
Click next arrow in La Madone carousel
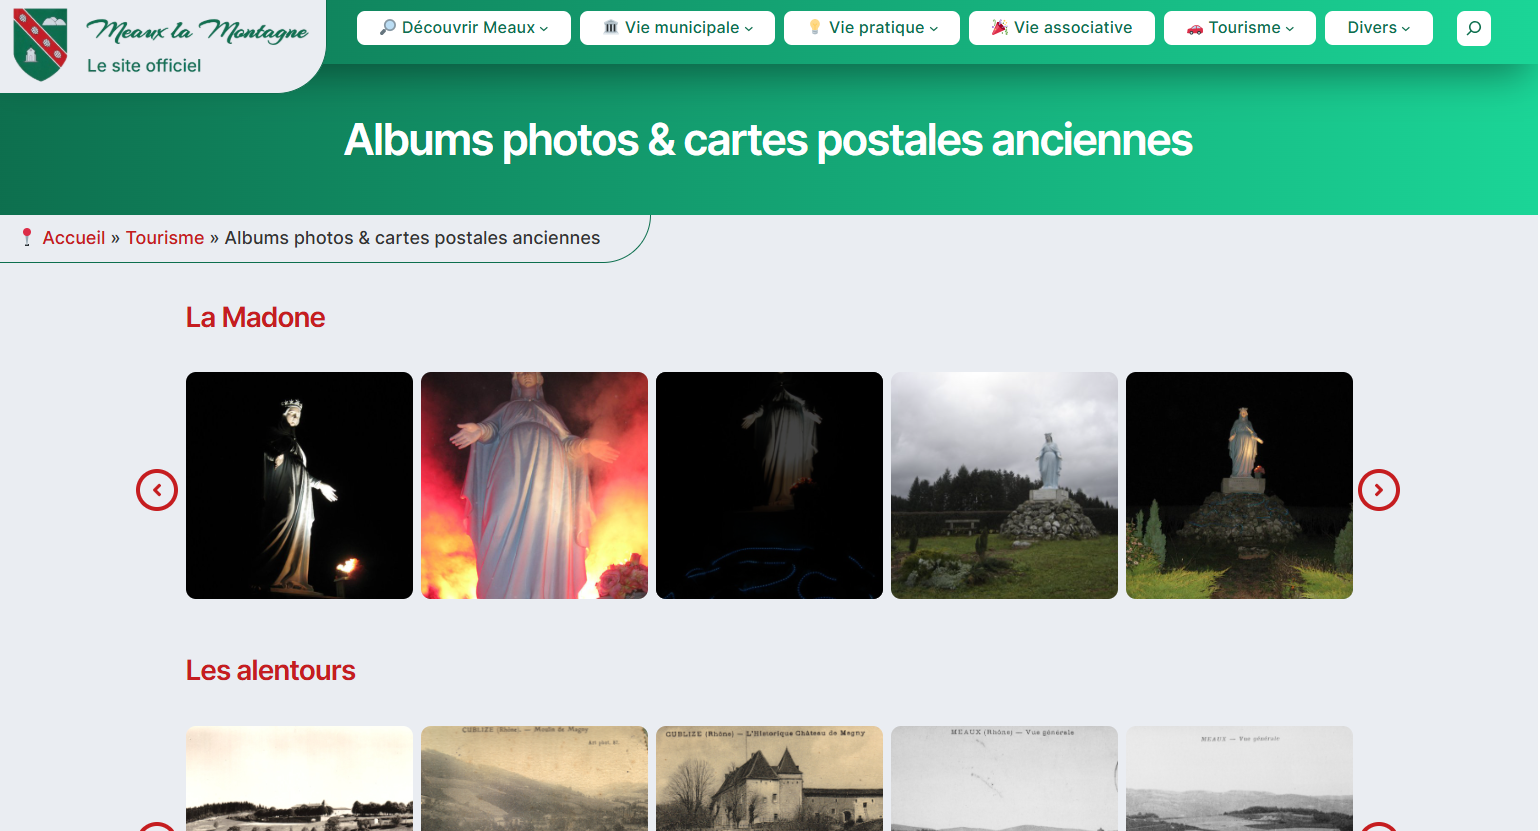click(1378, 490)
